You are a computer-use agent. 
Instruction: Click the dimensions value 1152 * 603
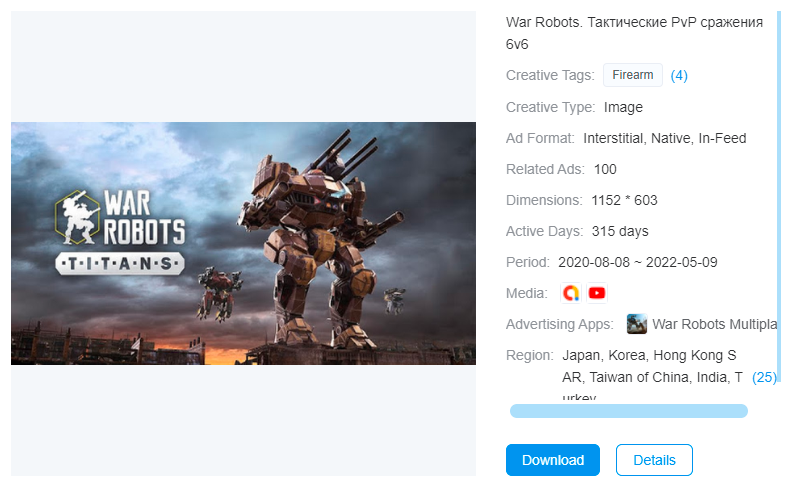click(x=624, y=200)
